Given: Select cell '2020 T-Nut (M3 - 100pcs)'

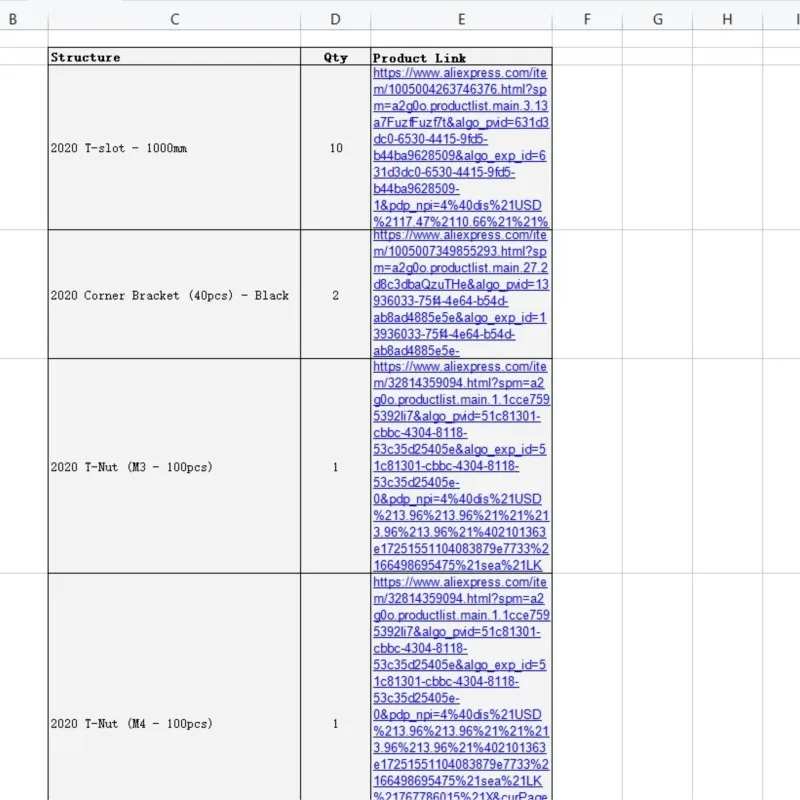Looking at the screenshot, I should pyautogui.click(x=174, y=466).
